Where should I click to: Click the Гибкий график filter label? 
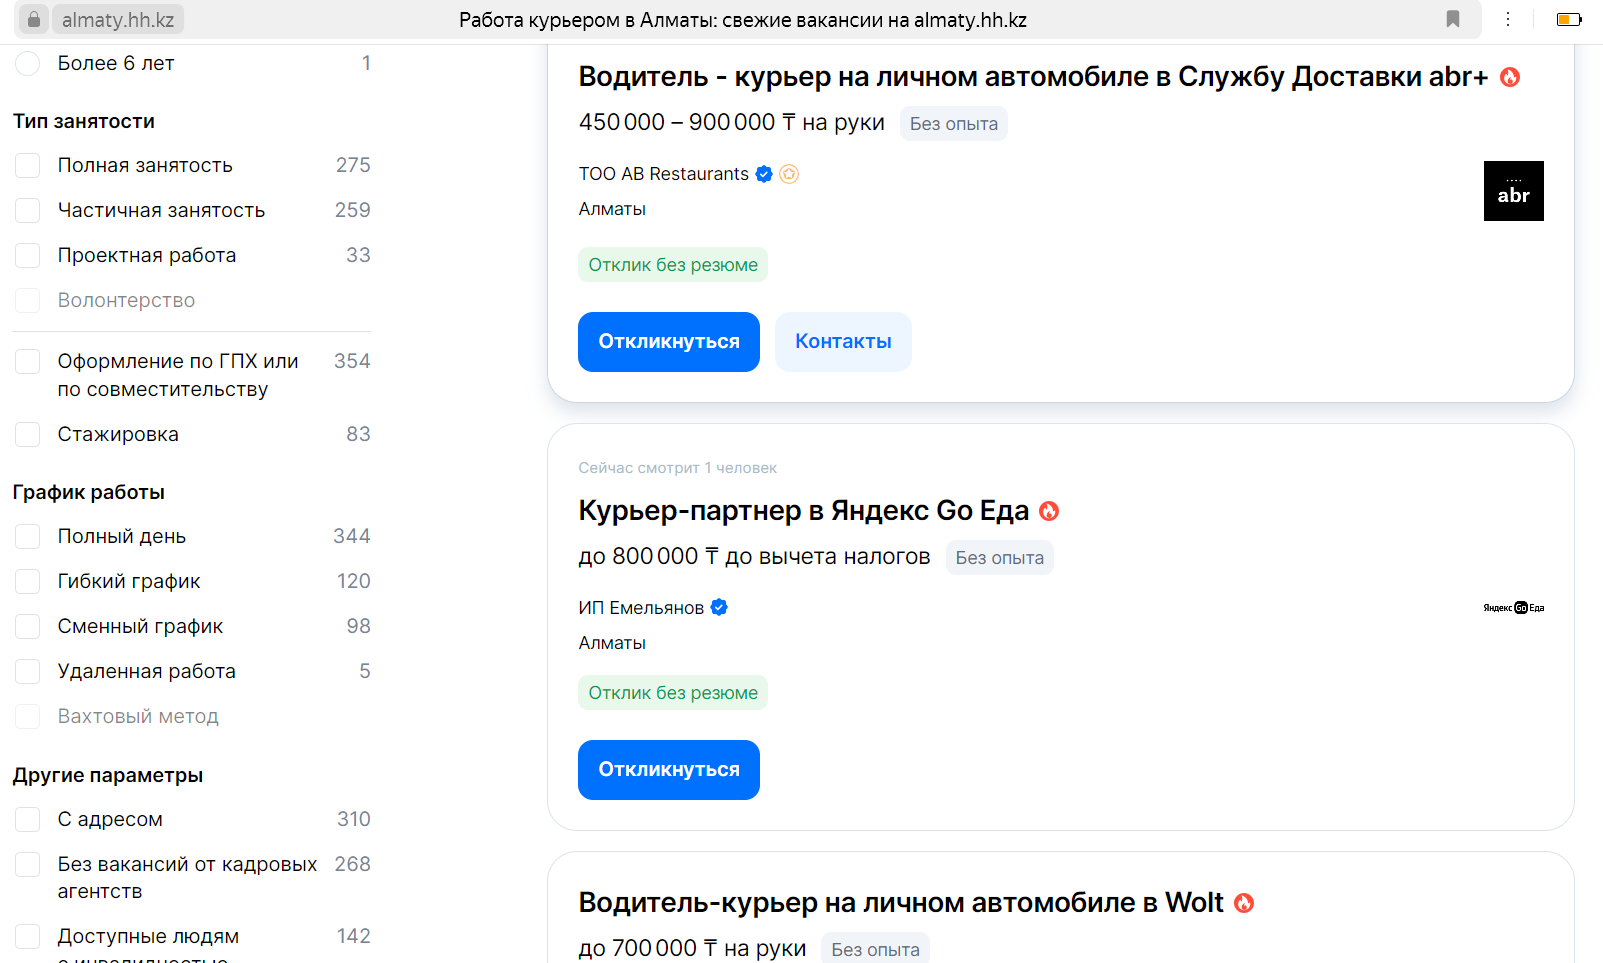[129, 581]
